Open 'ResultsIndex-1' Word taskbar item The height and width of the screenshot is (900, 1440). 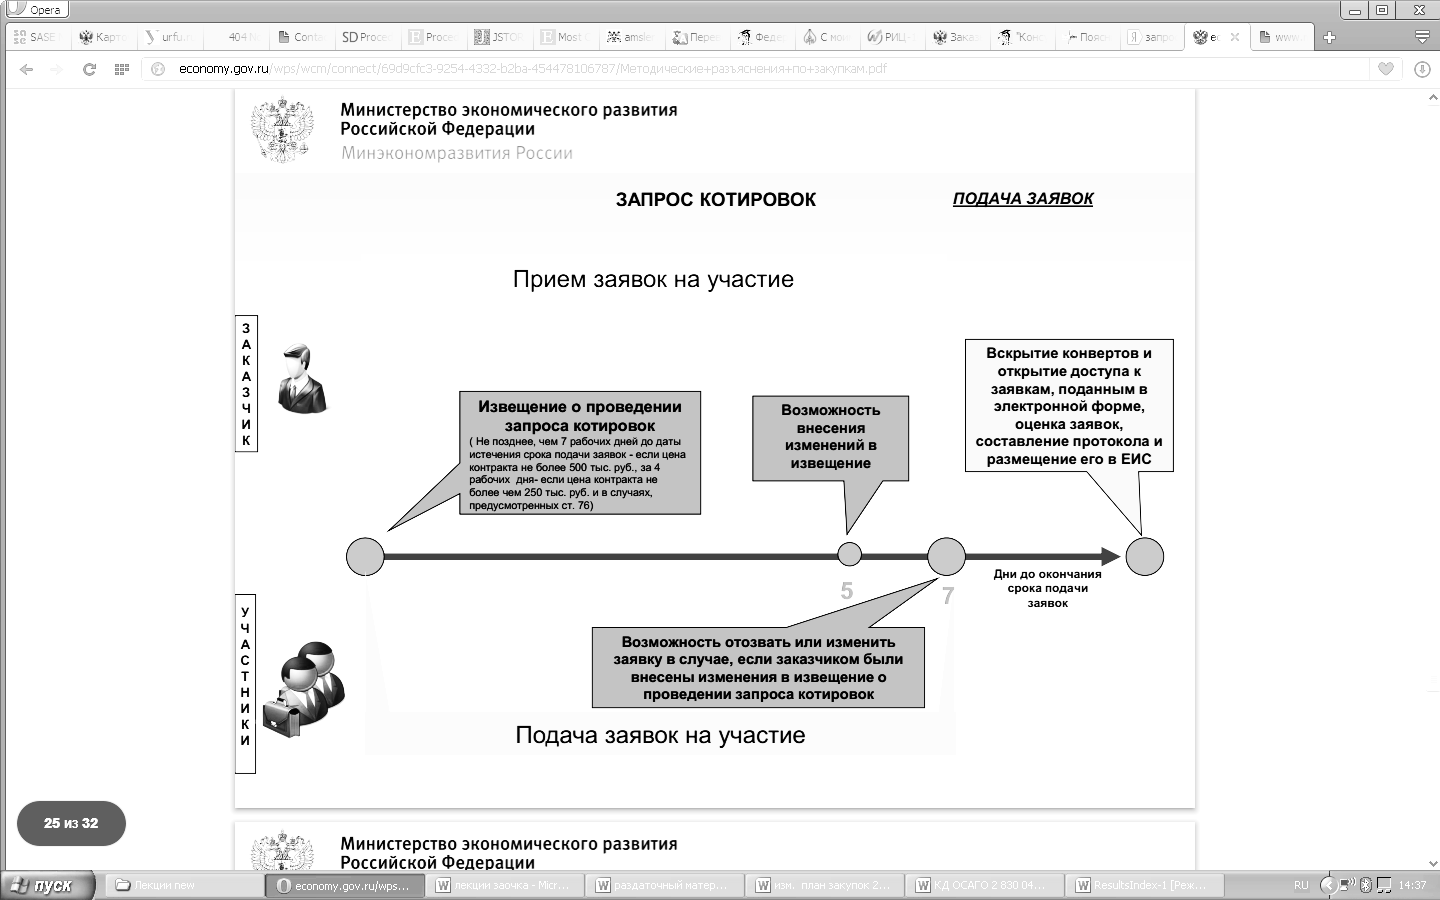1143,885
